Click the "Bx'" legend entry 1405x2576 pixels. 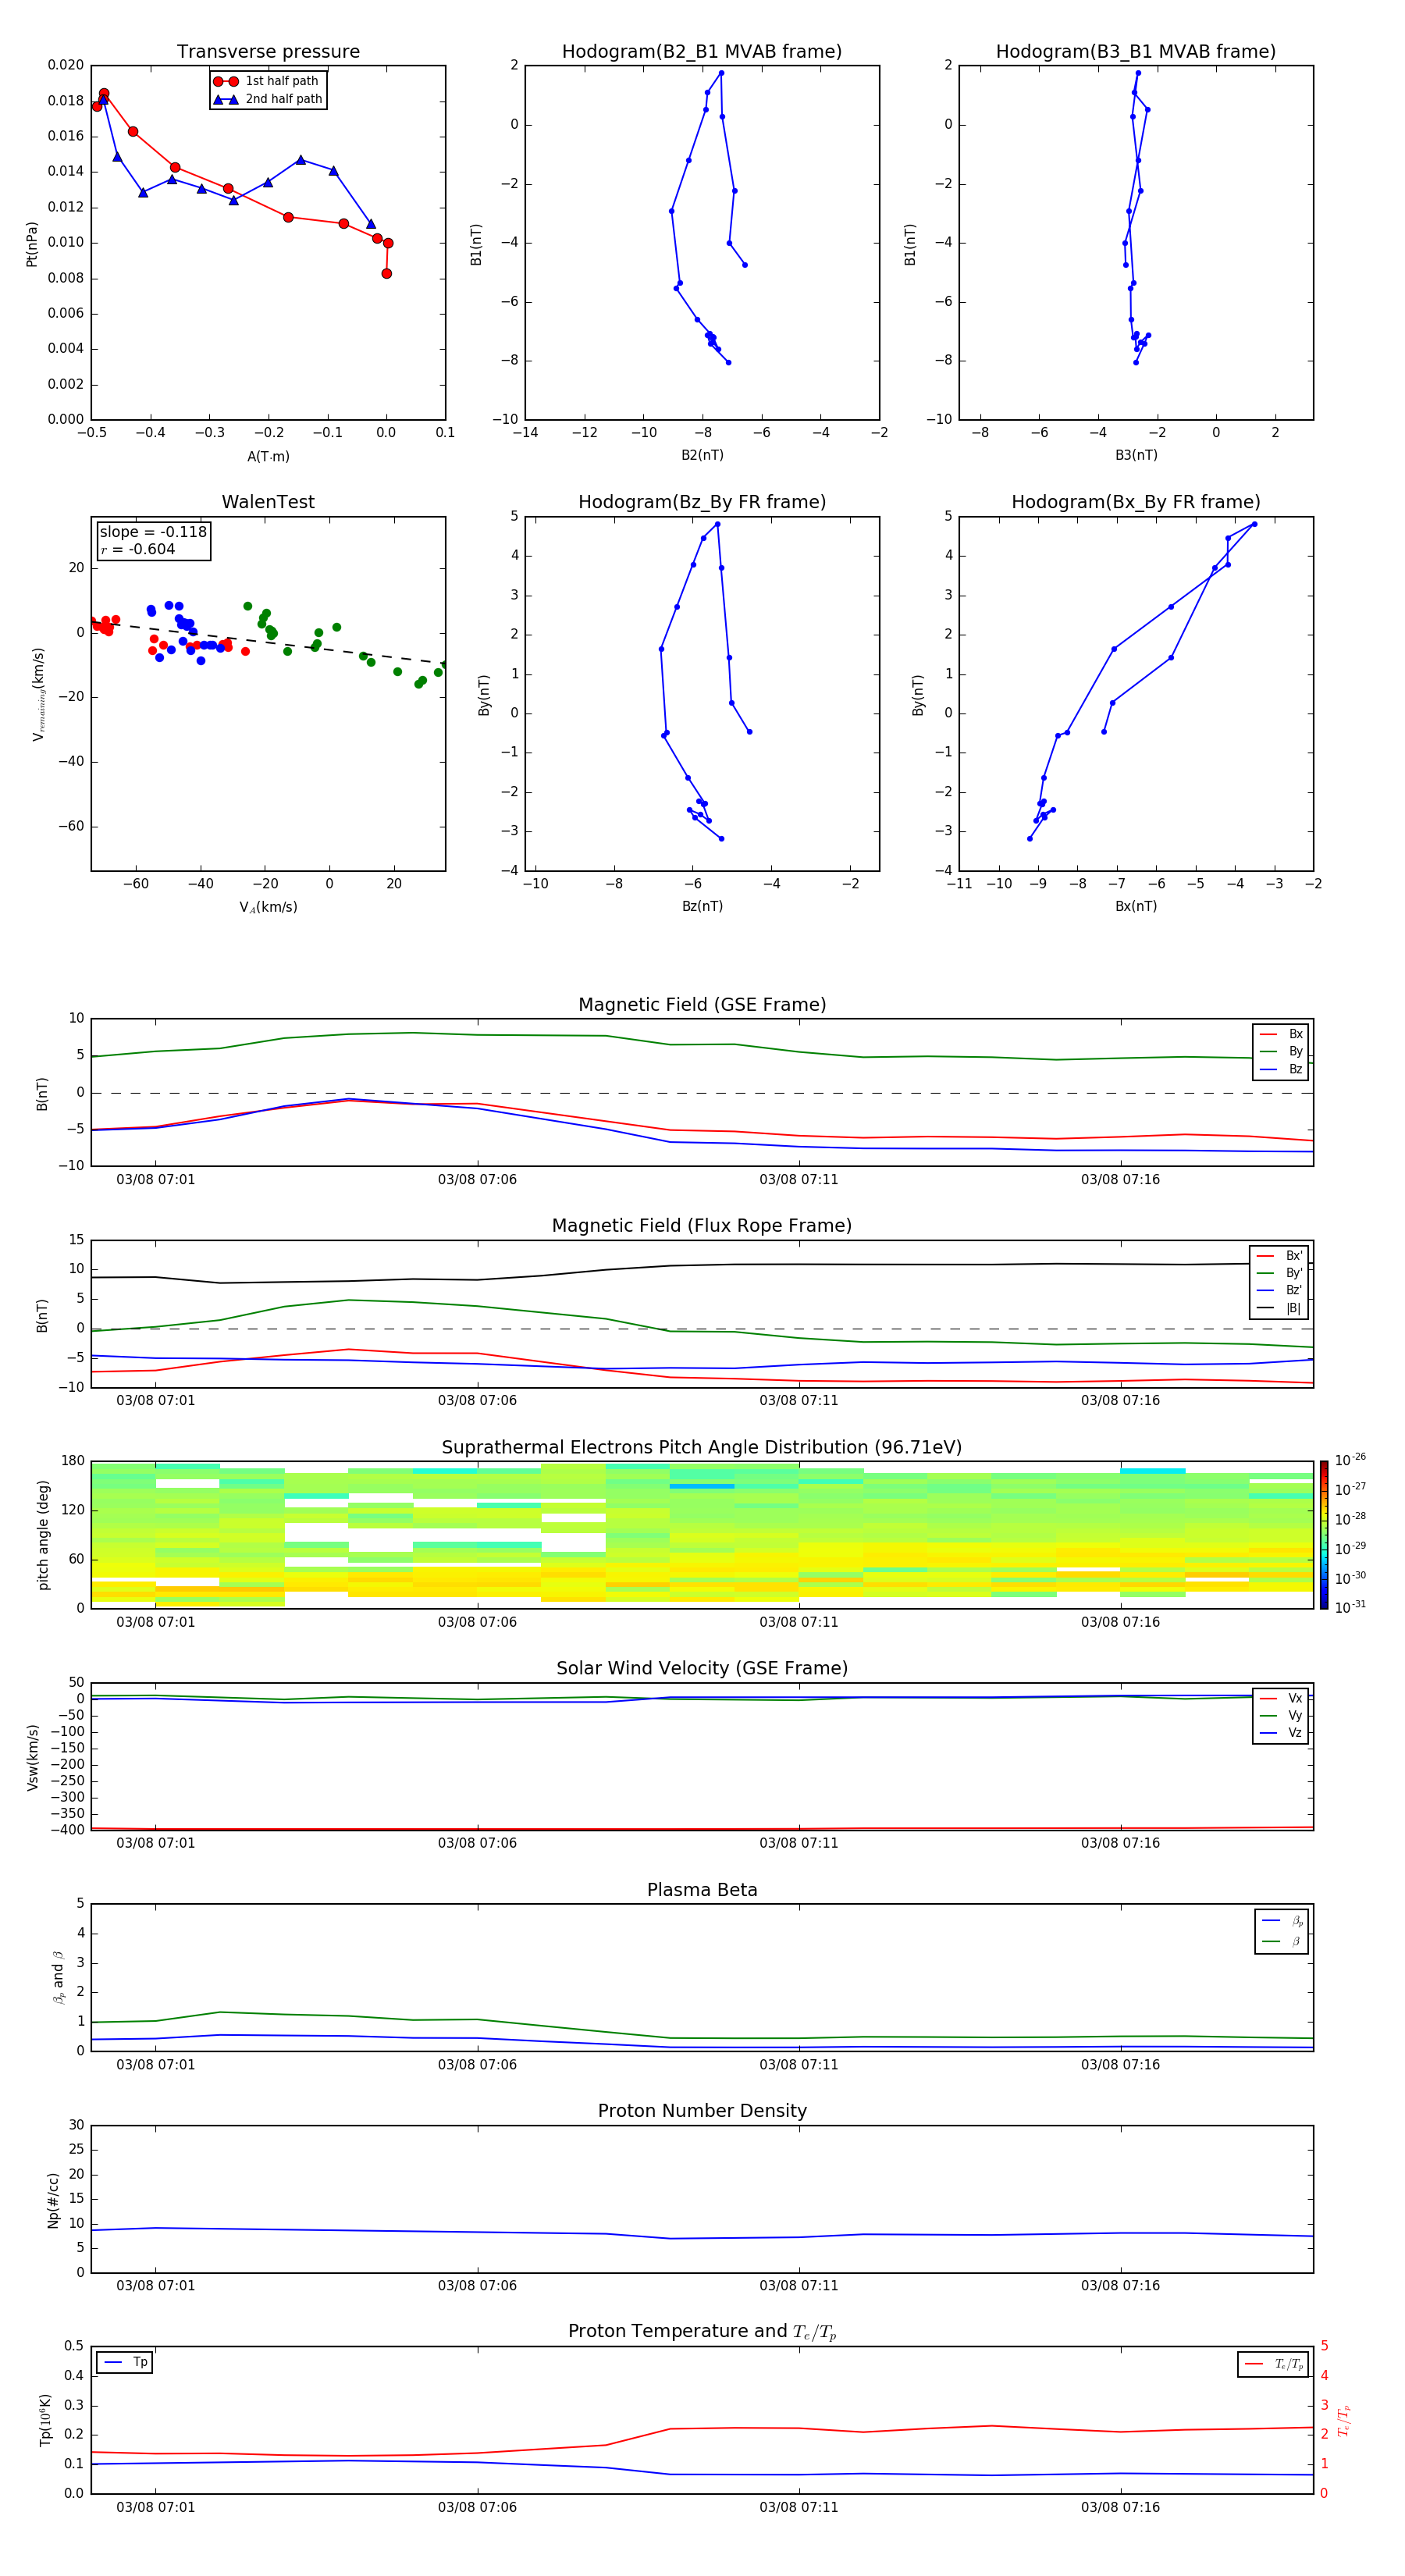[x=1279, y=1256]
